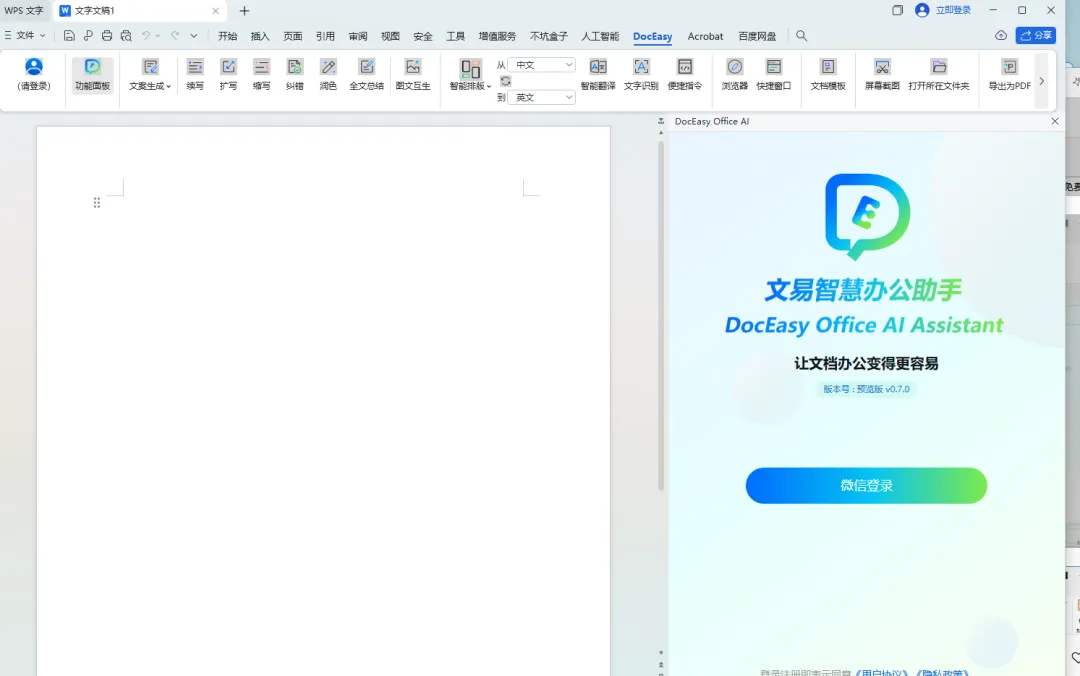Open the 百度网盘 tab
The width and height of the screenshot is (1080, 676).
(x=757, y=36)
